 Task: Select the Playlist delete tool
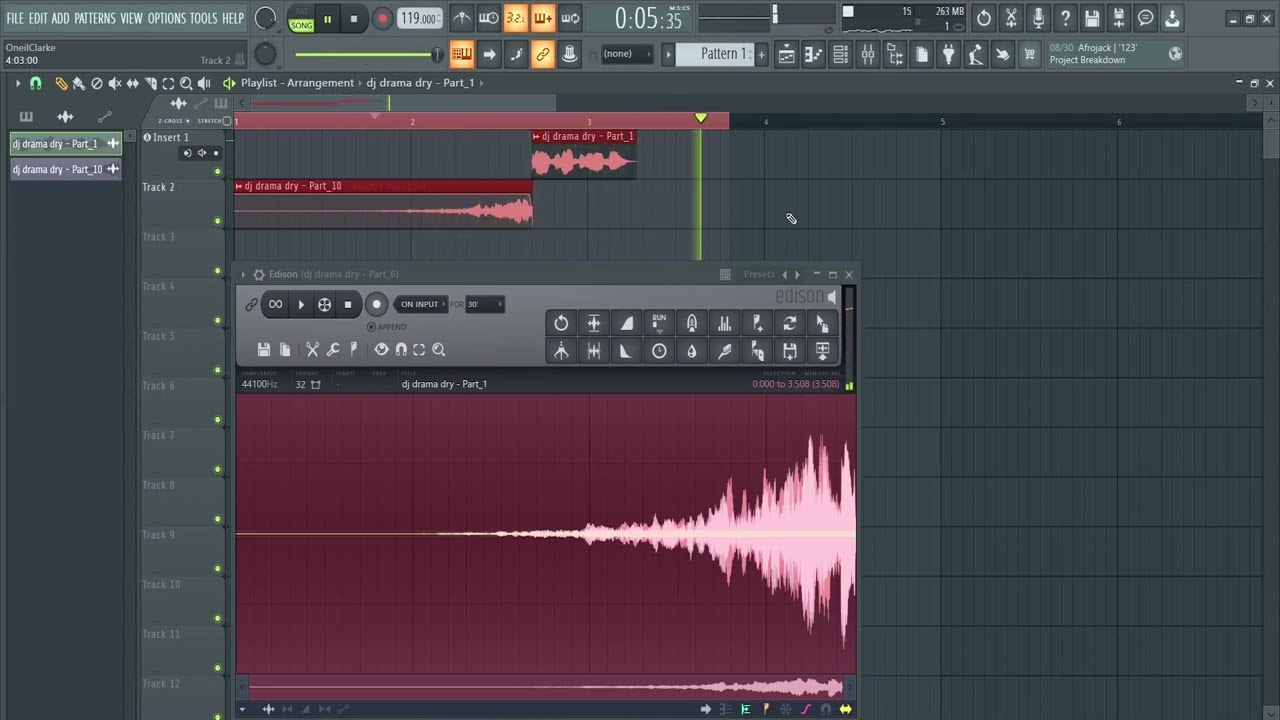(96, 84)
